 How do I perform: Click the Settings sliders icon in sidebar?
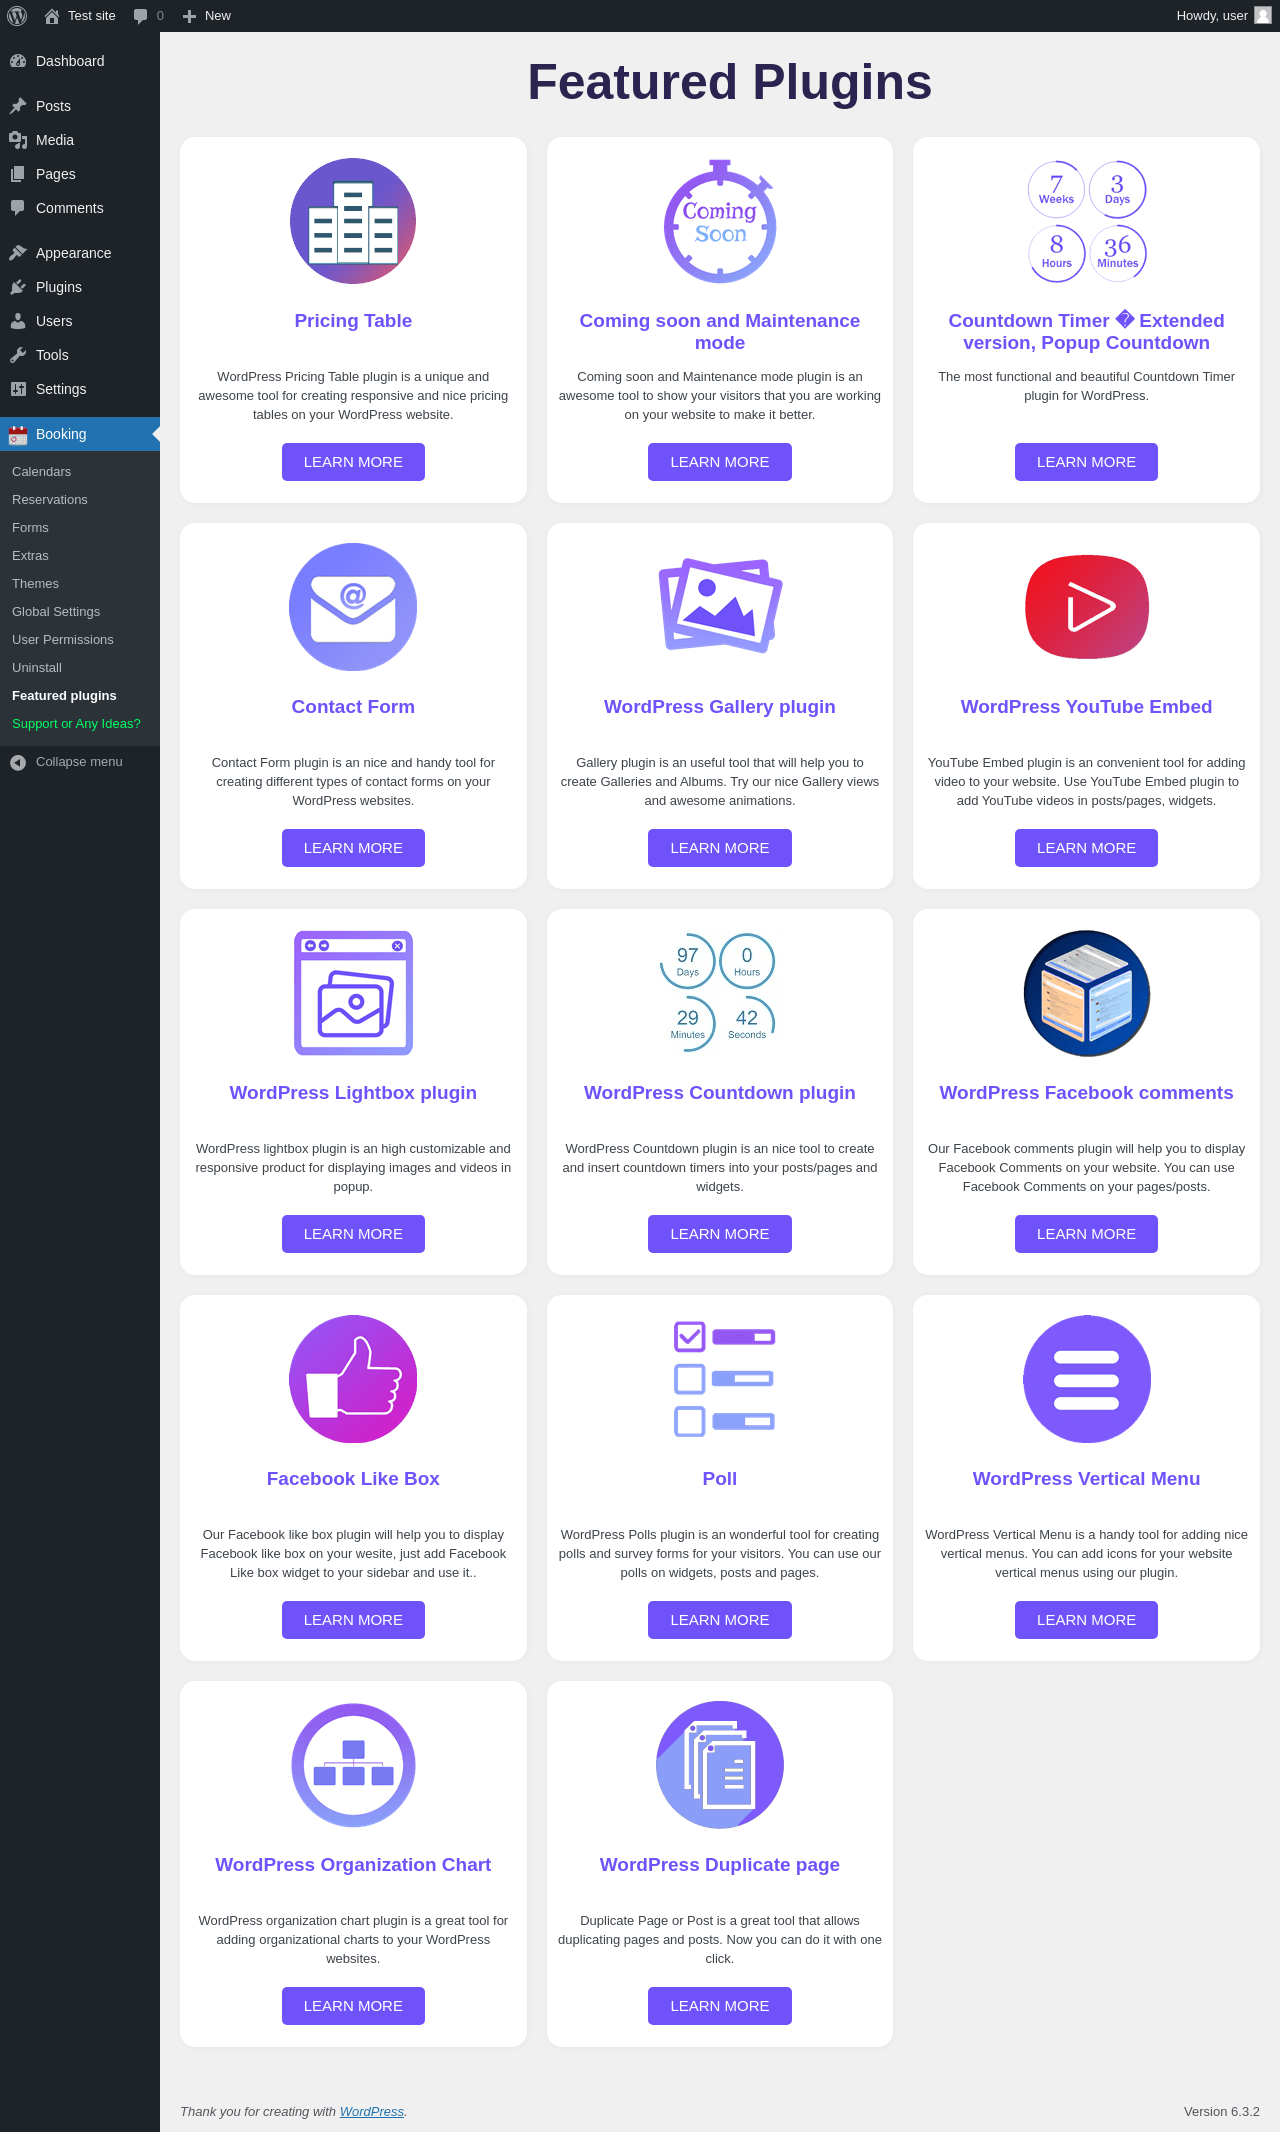pos(18,389)
